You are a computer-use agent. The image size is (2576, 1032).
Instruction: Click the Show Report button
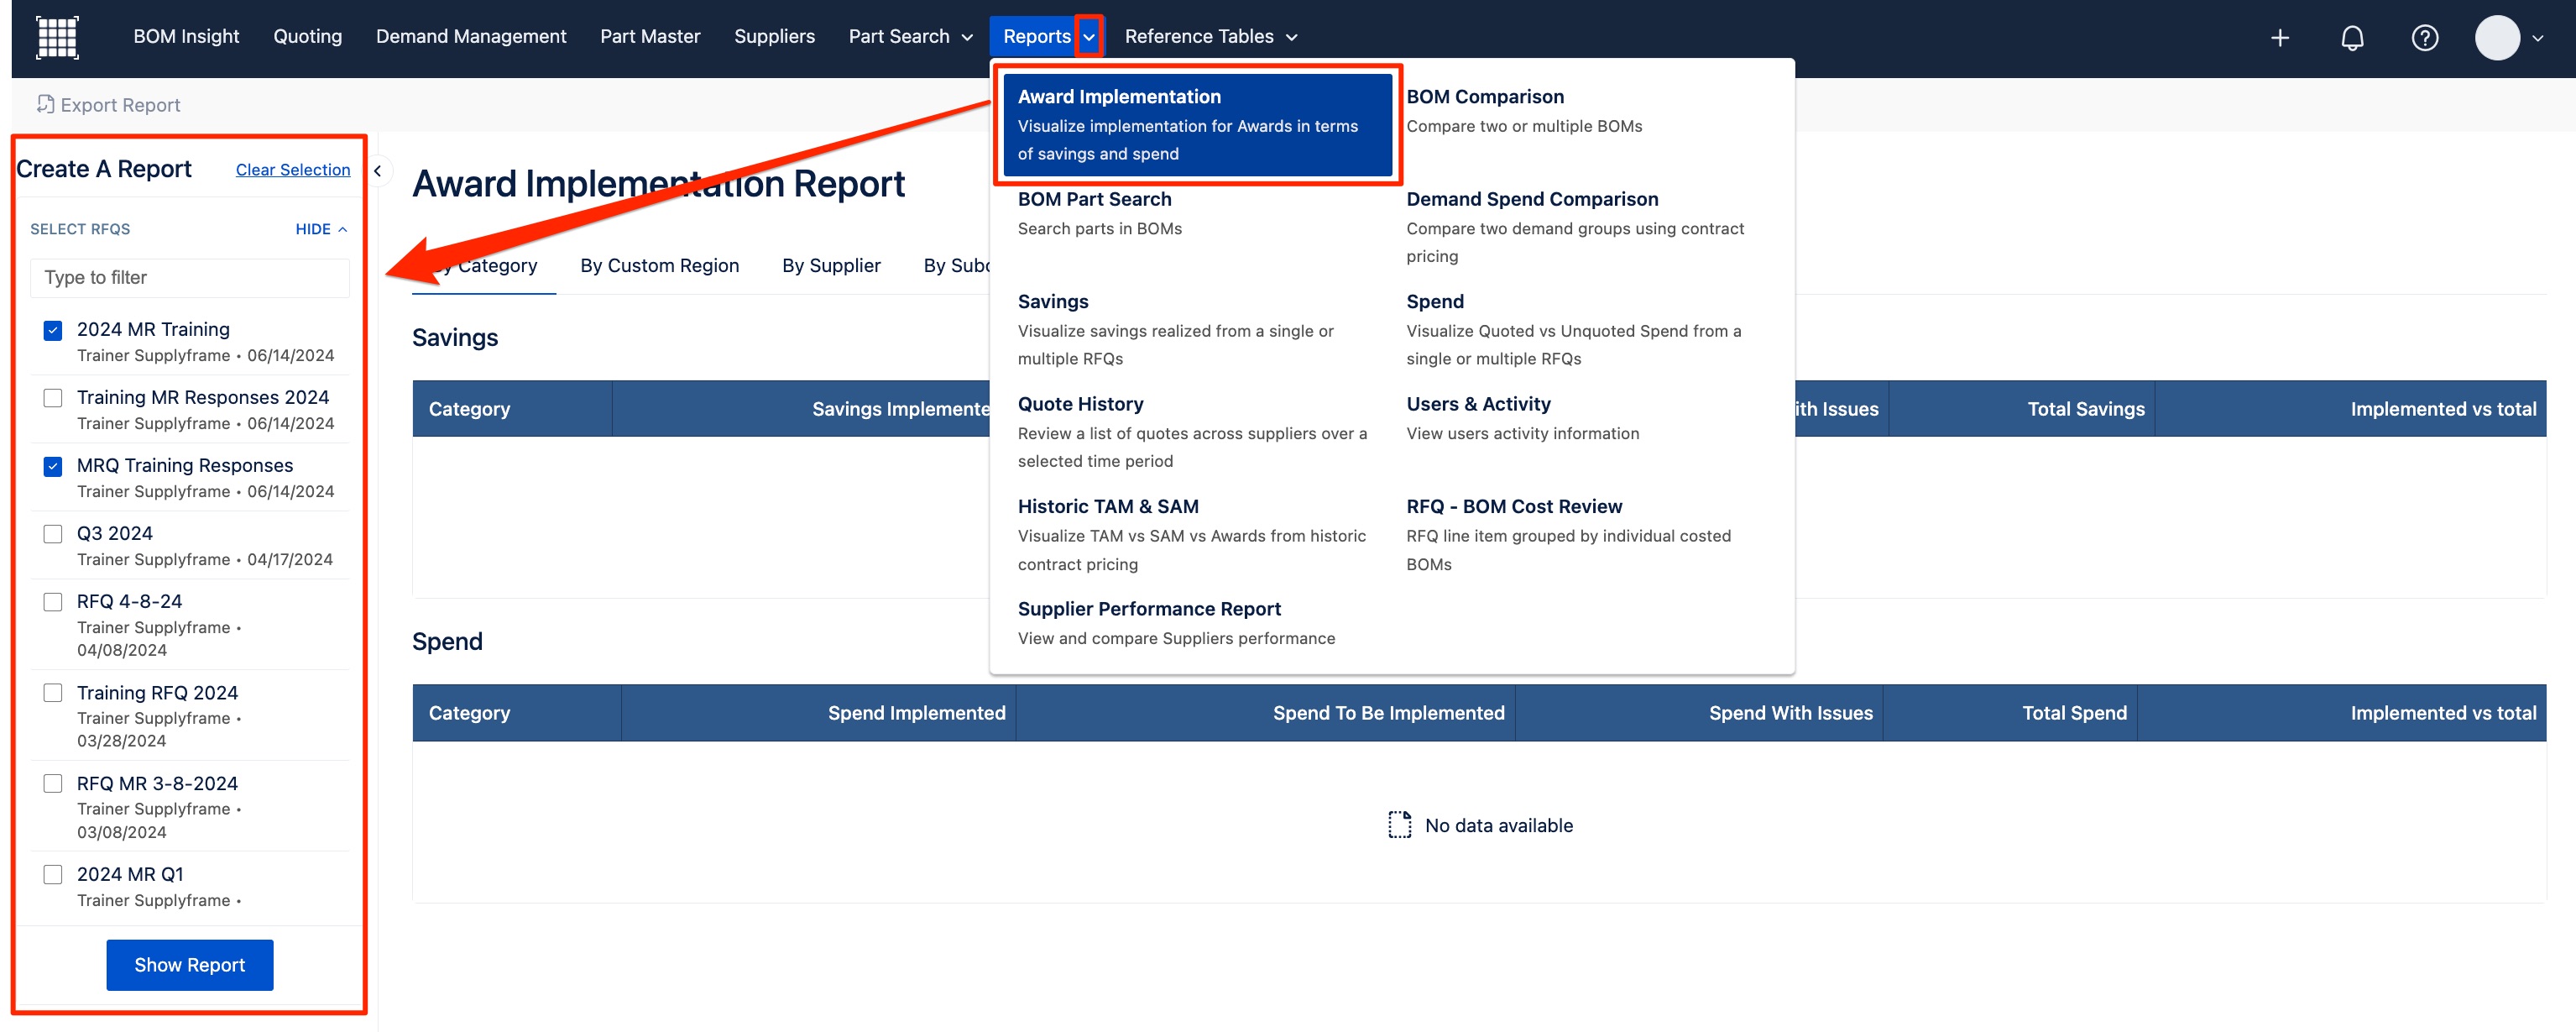coord(189,964)
